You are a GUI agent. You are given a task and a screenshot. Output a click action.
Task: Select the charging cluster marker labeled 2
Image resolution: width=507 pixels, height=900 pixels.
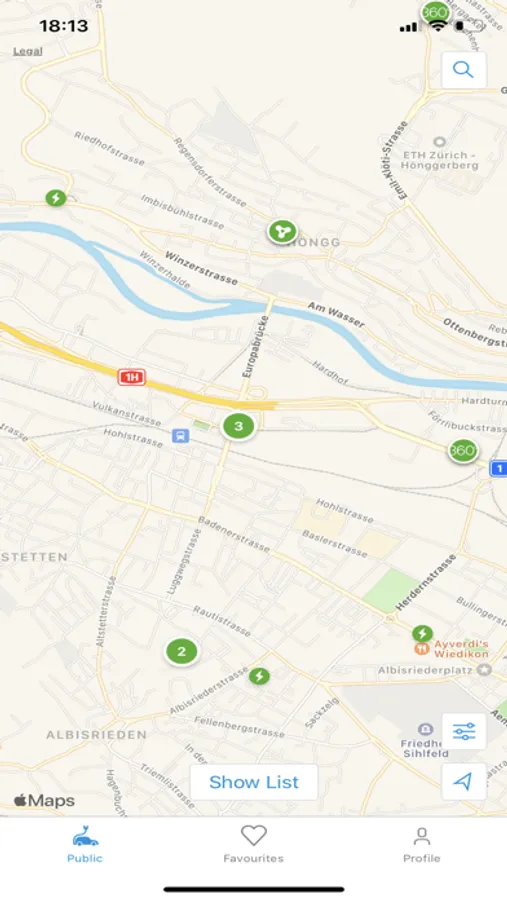tap(182, 651)
